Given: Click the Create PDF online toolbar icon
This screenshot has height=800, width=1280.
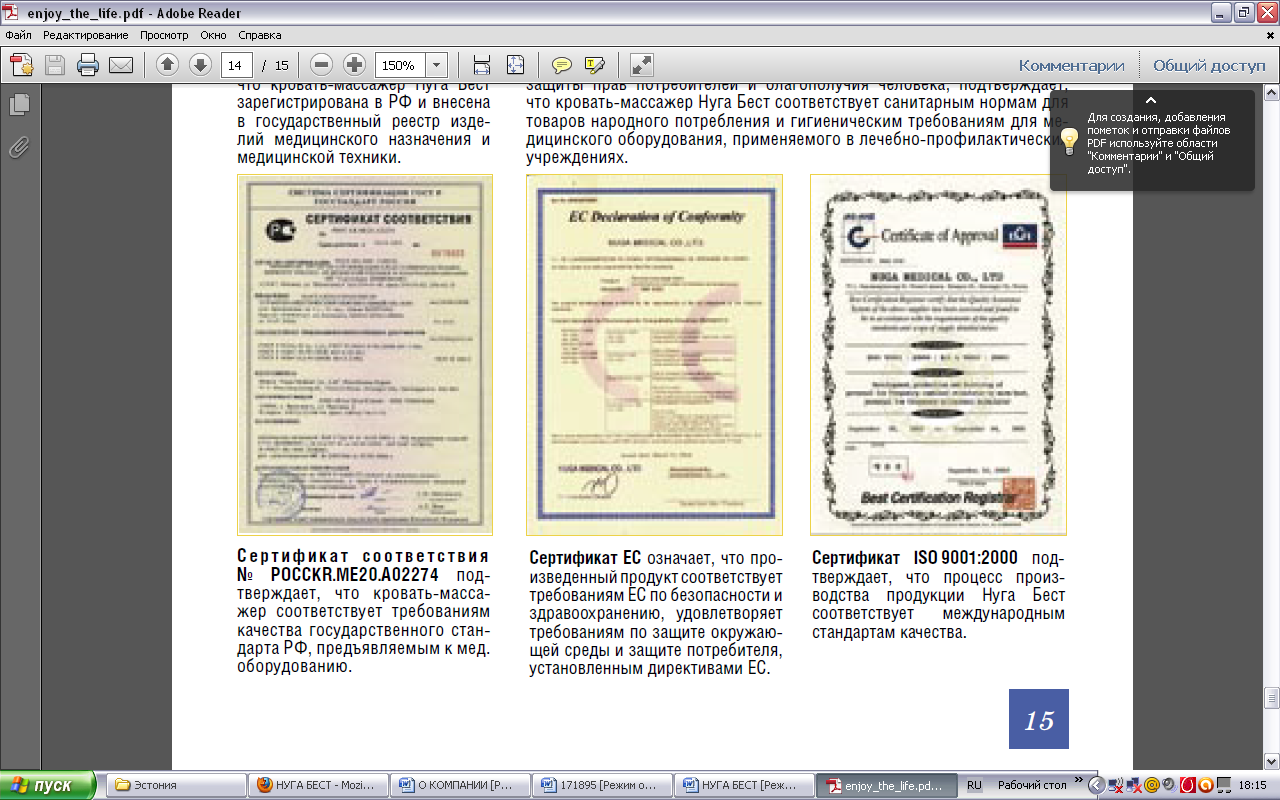Looking at the screenshot, I should pos(22,66).
